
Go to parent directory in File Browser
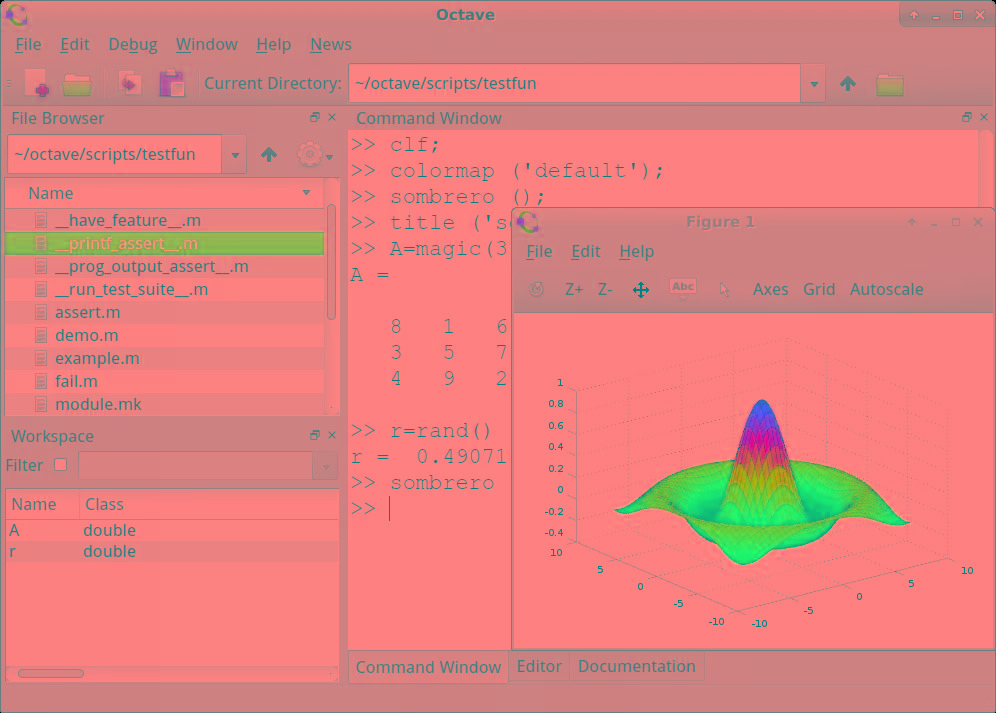coord(269,154)
